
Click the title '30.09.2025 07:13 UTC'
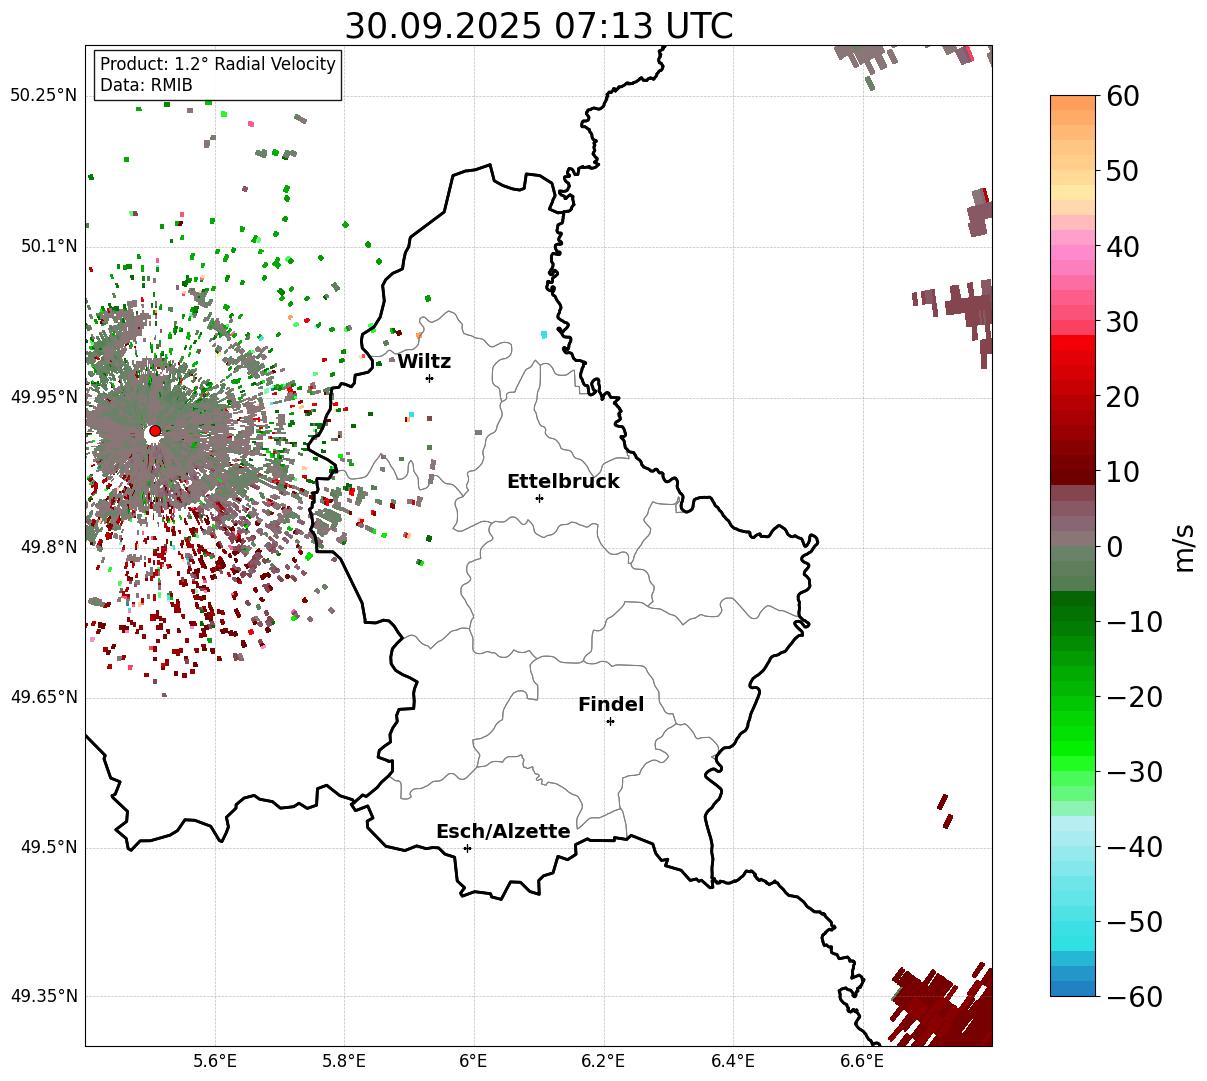click(x=538, y=26)
